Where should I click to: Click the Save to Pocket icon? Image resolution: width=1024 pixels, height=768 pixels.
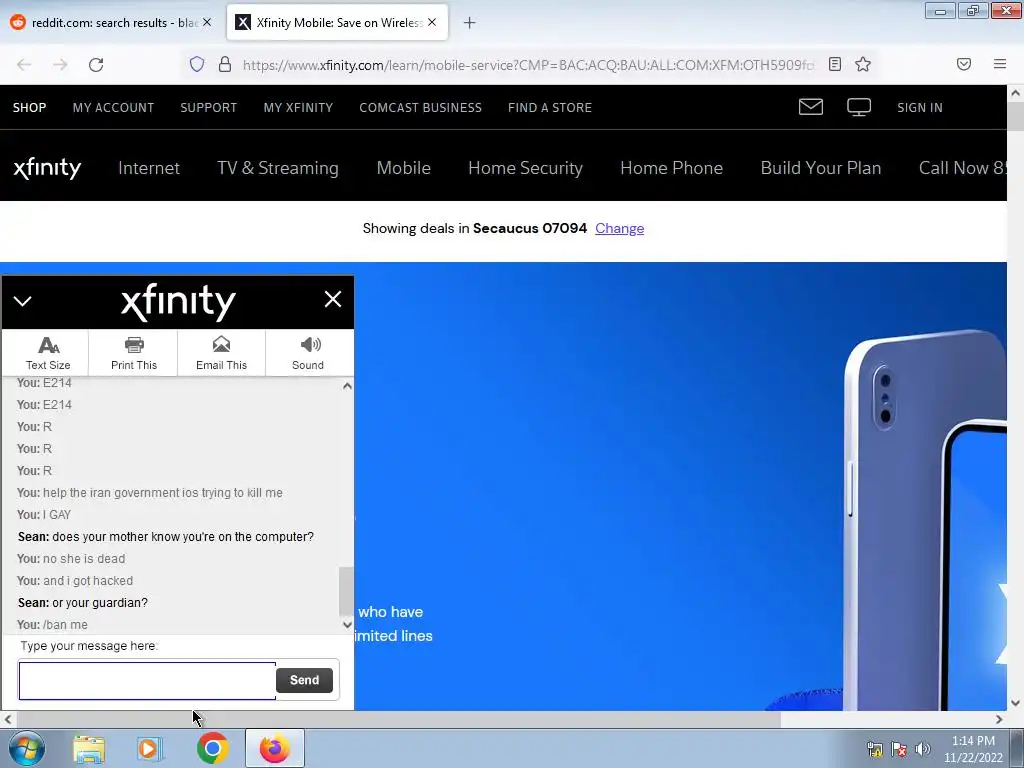tap(964, 64)
